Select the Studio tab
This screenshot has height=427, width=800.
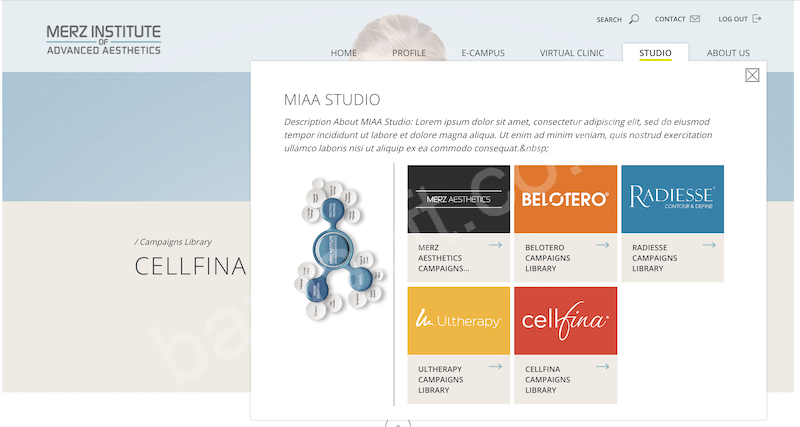coord(655,53)
